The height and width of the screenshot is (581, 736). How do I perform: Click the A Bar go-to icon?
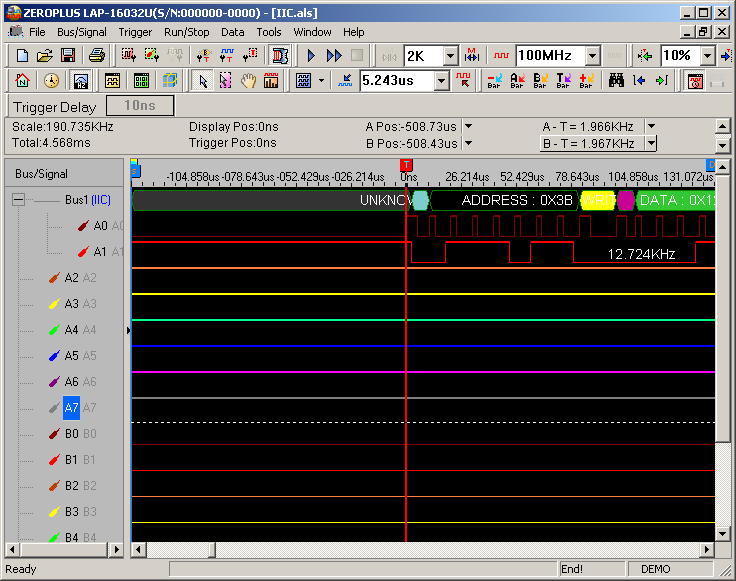click(x=517, y=81)
